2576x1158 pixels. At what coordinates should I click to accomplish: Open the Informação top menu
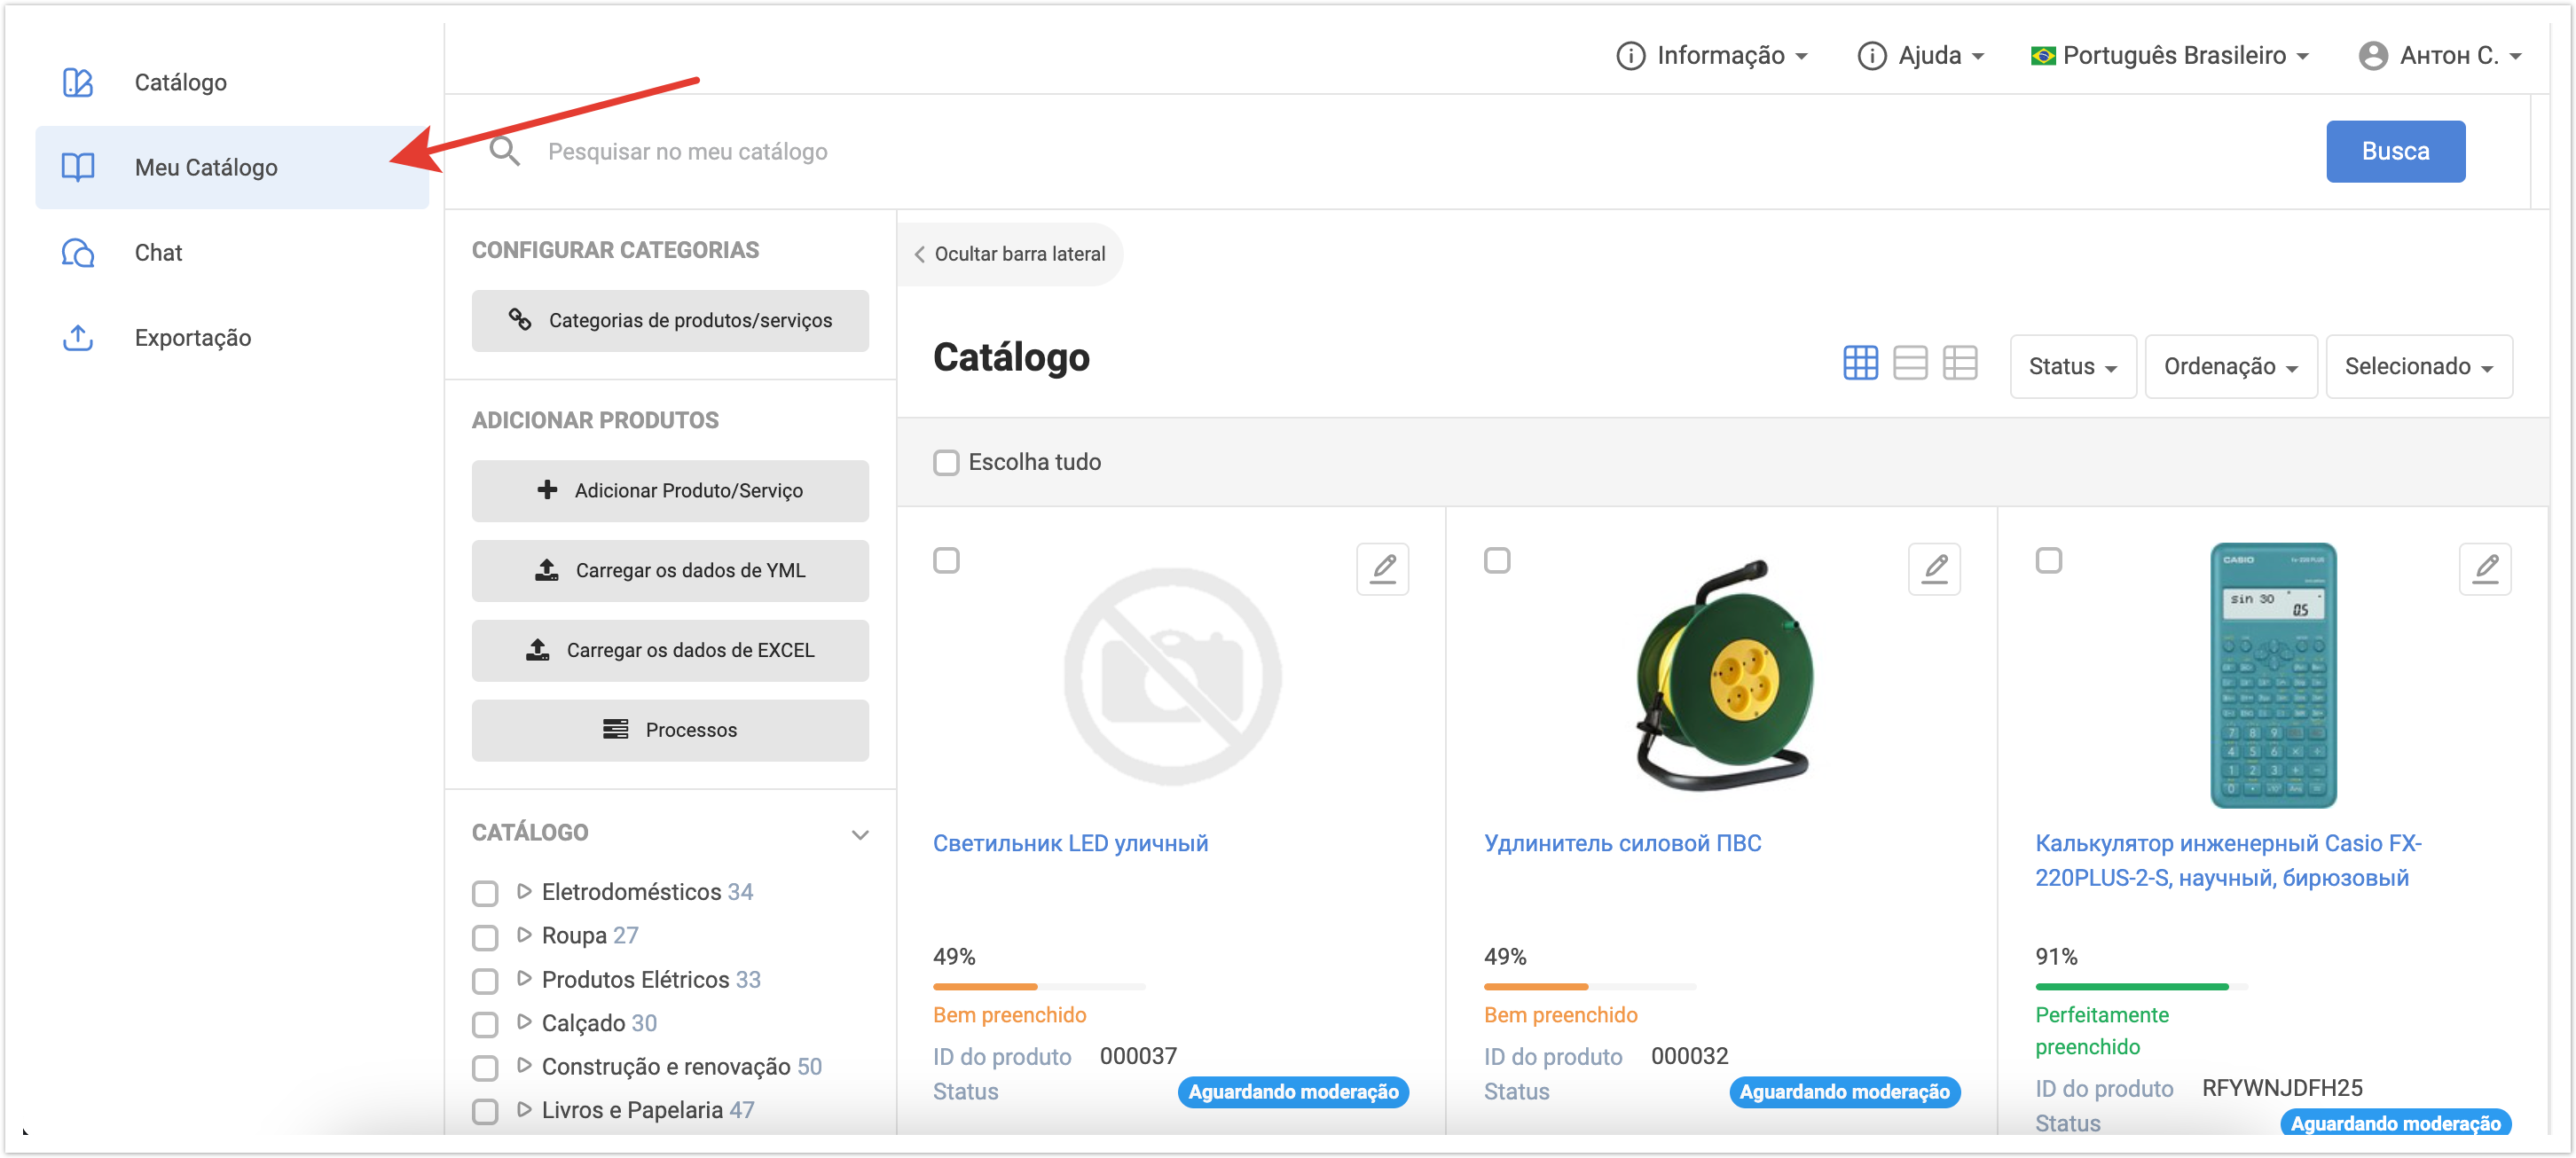[x=1712, y=56]
